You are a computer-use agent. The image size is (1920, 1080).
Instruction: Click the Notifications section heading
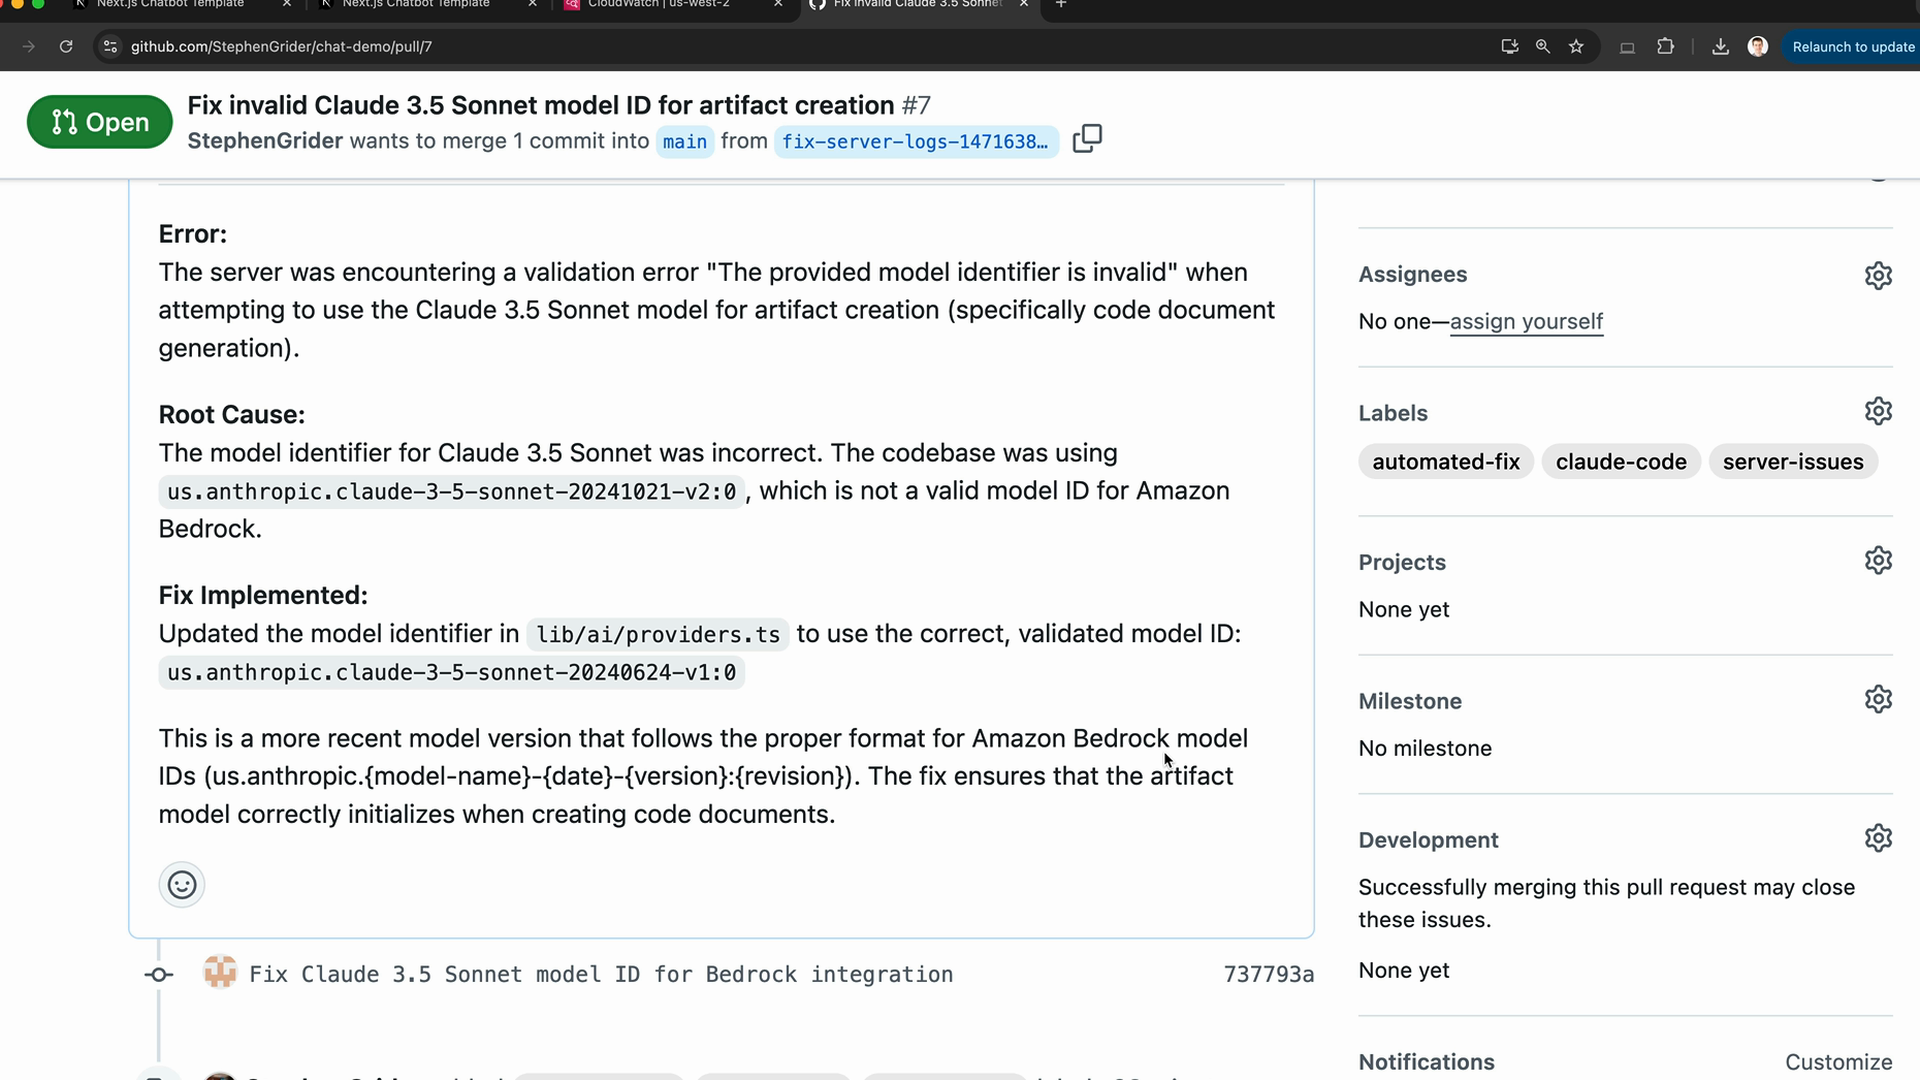click(1427, 1062)
